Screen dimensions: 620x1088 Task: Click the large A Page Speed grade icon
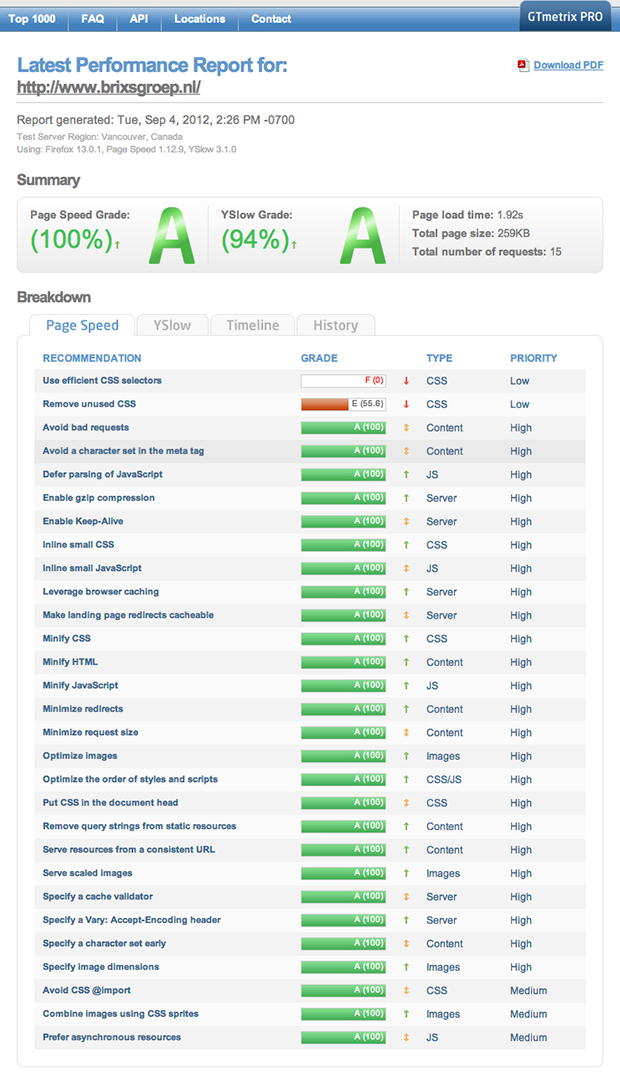(x=172, y=235)
